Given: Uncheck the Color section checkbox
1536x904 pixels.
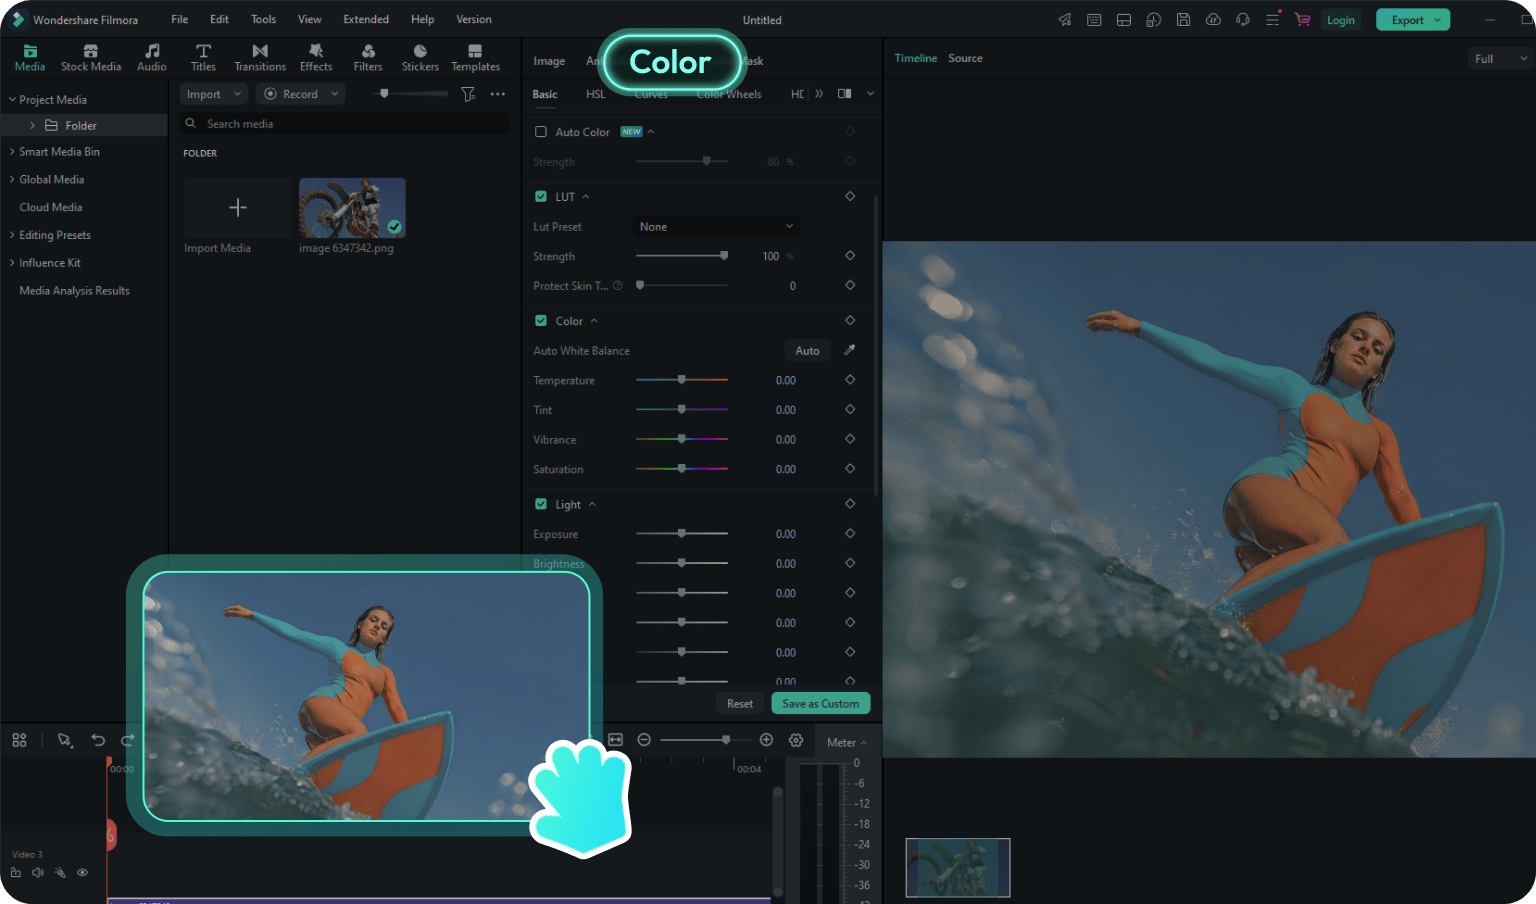Looking at the screenshot, I should coord(541,321).
